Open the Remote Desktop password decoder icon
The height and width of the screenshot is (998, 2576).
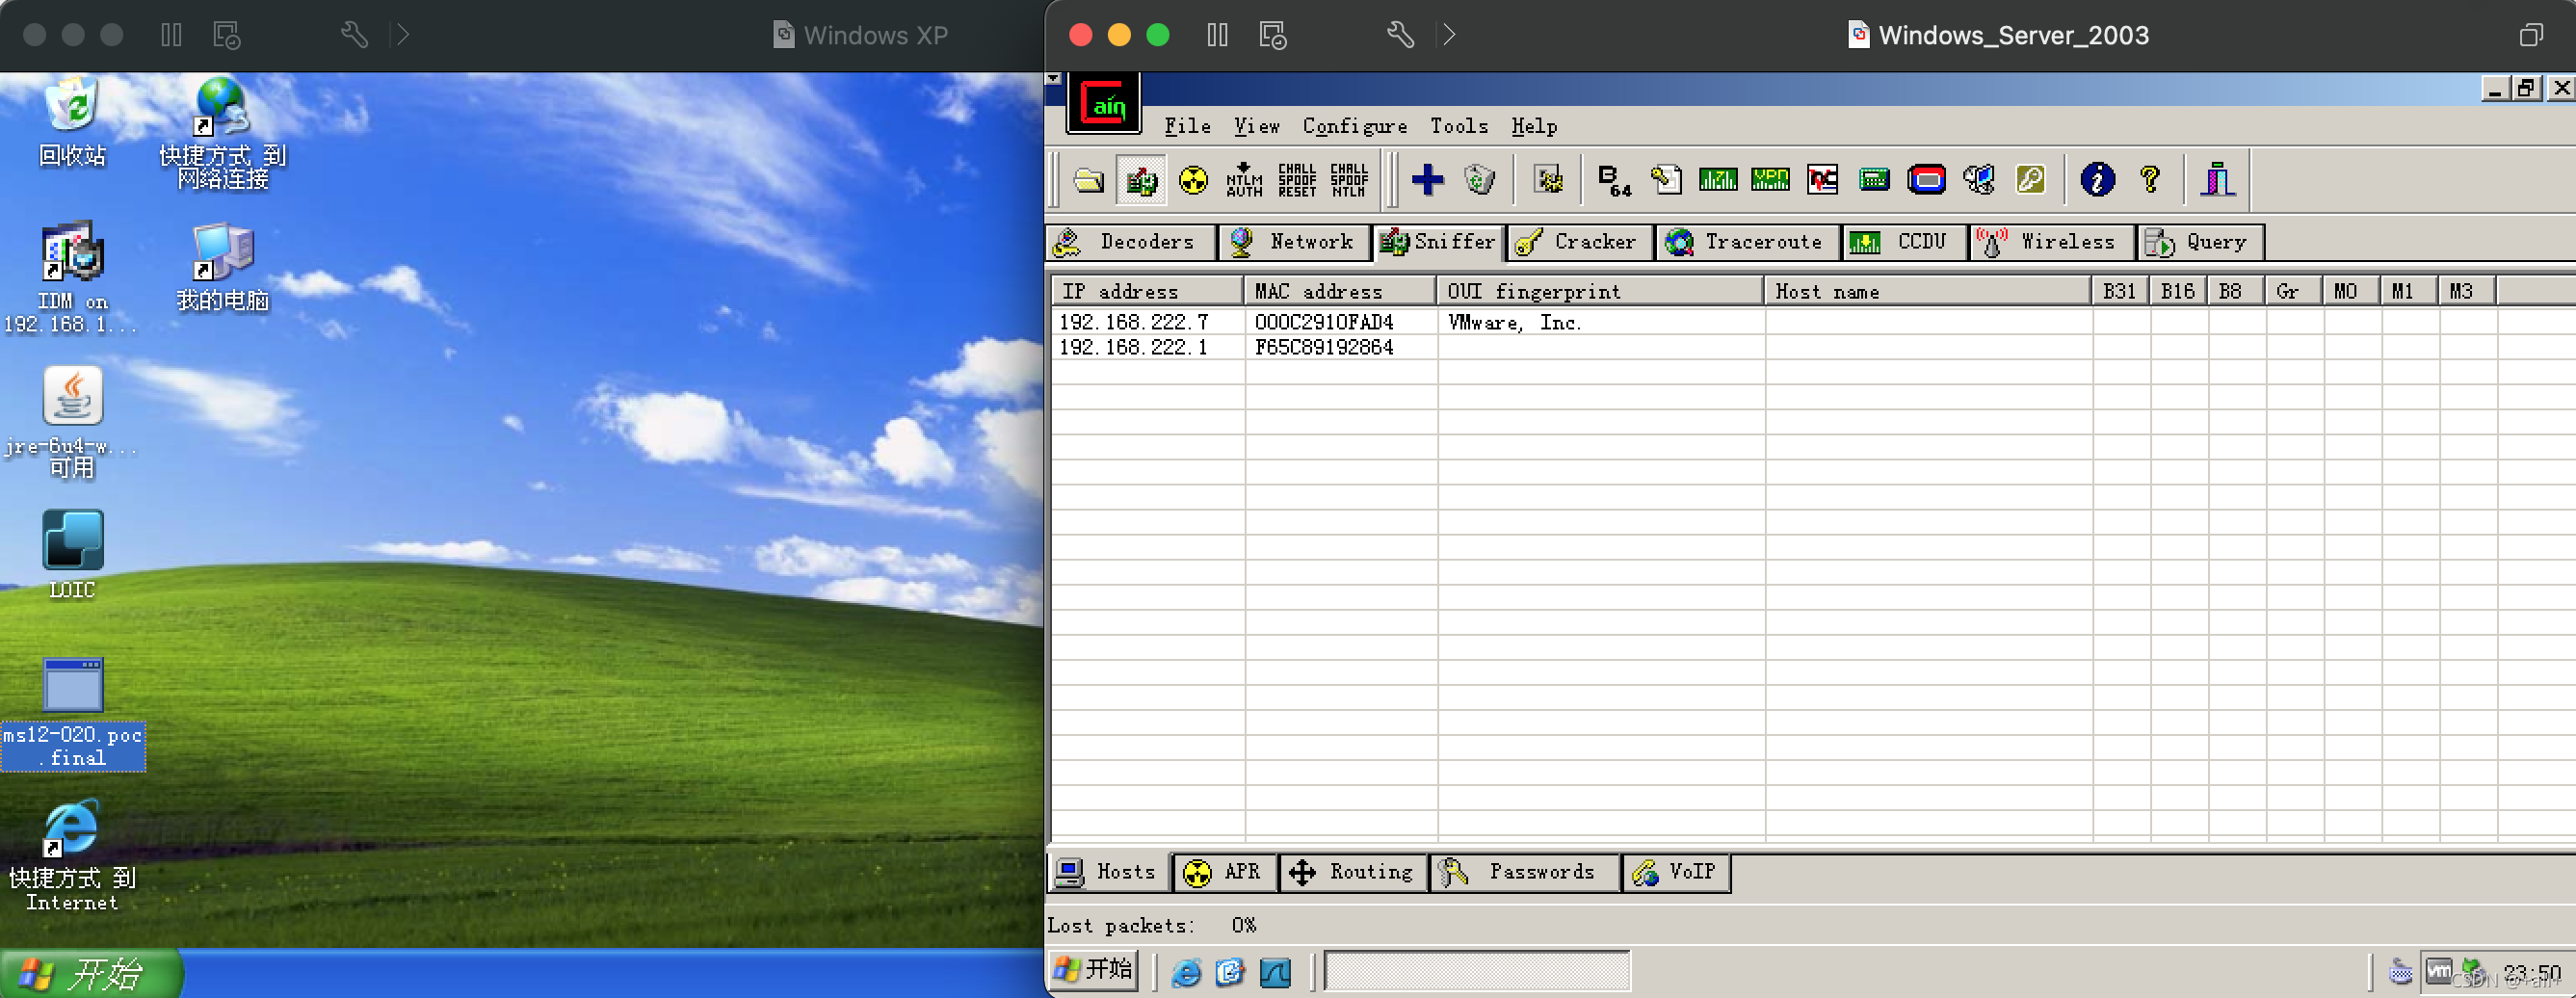click(x=1978, y=180)
